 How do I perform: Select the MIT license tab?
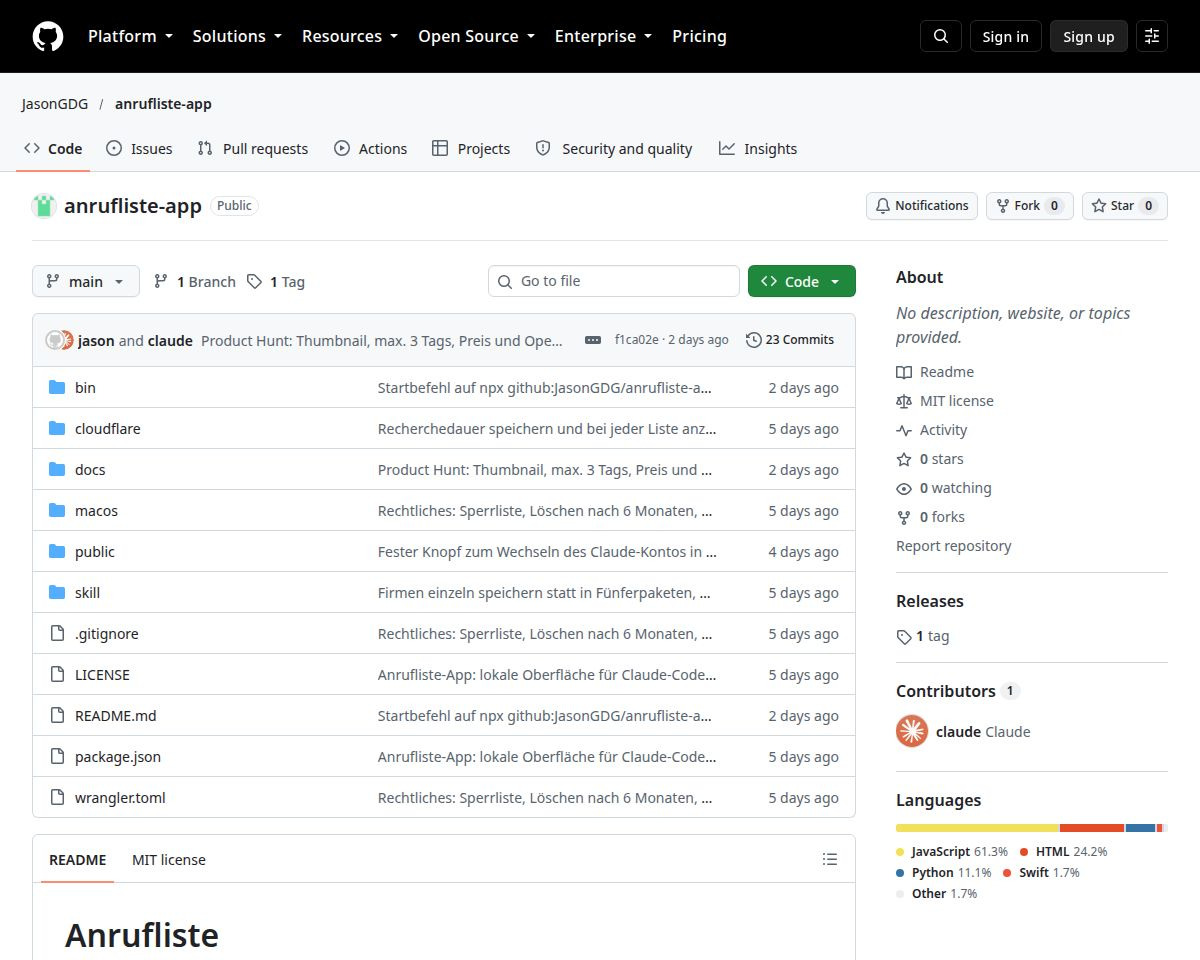tap(169, 860)
